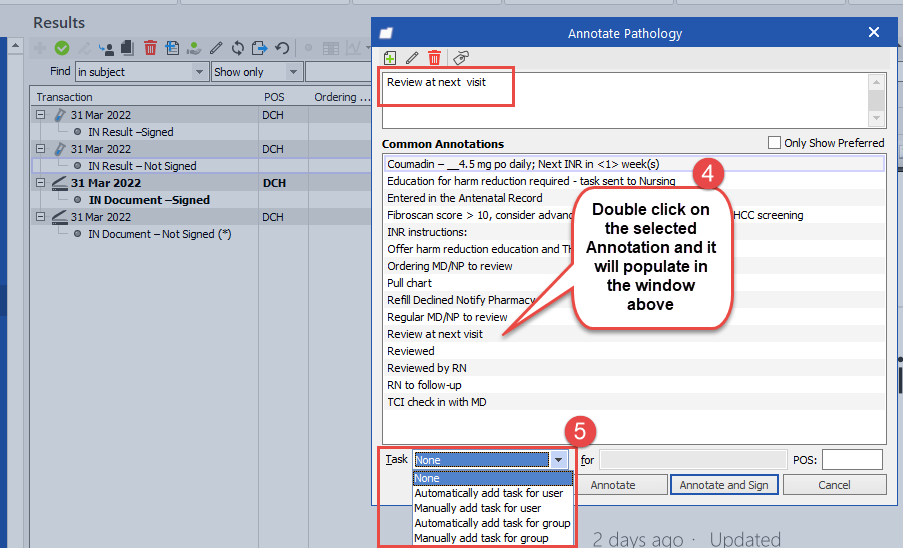Choose 'Manually add task for group' option

point(482,538)
